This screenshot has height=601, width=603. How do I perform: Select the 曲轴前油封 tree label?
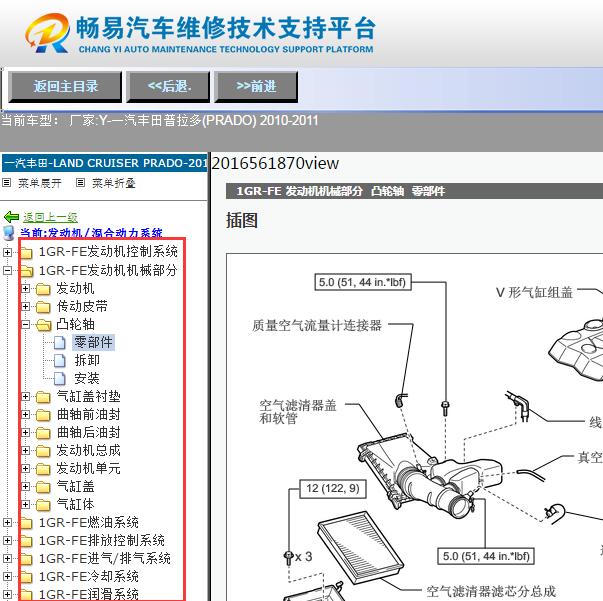(x=88, y=414)
